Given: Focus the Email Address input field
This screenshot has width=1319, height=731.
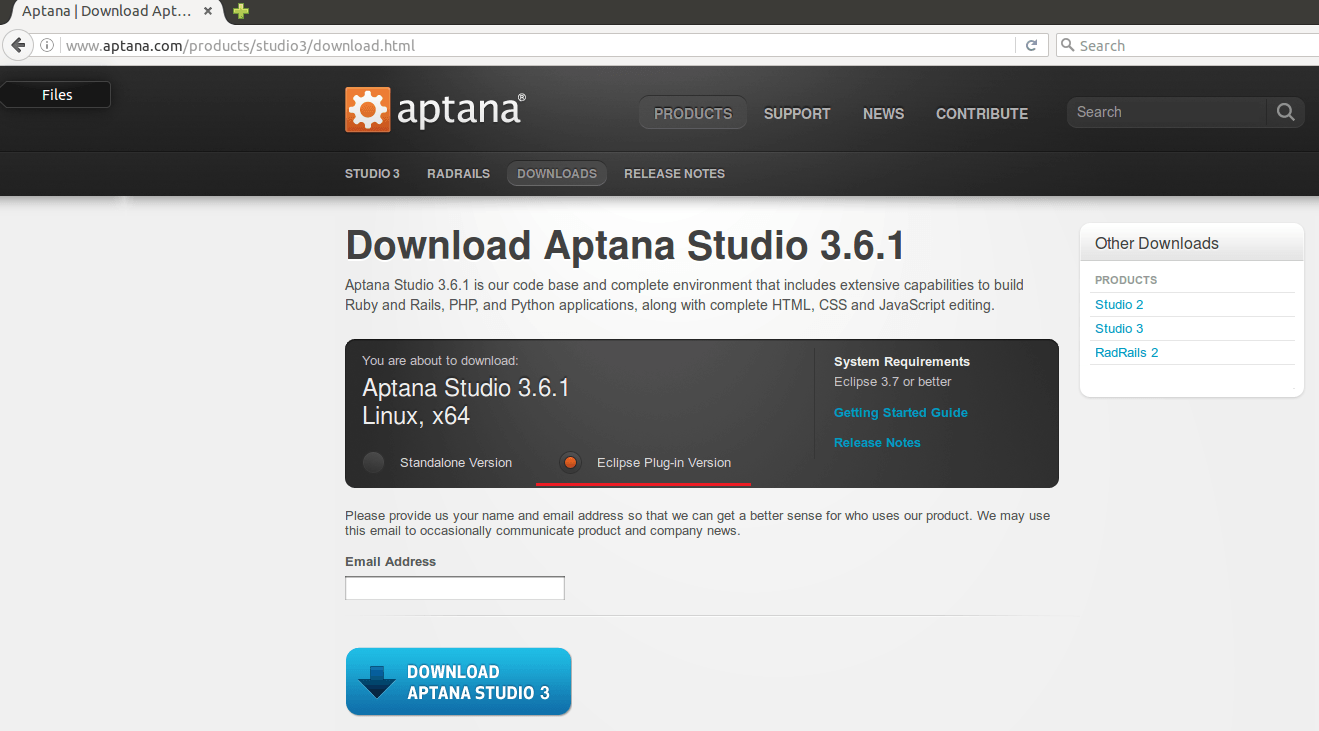Looking at the screenshot, I should click(x=455, y=588).
